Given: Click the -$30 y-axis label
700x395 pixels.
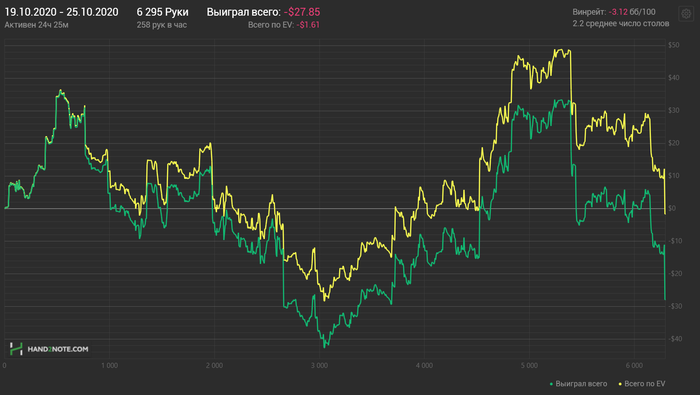Looking at the screenshot, I should coord(675,306).
